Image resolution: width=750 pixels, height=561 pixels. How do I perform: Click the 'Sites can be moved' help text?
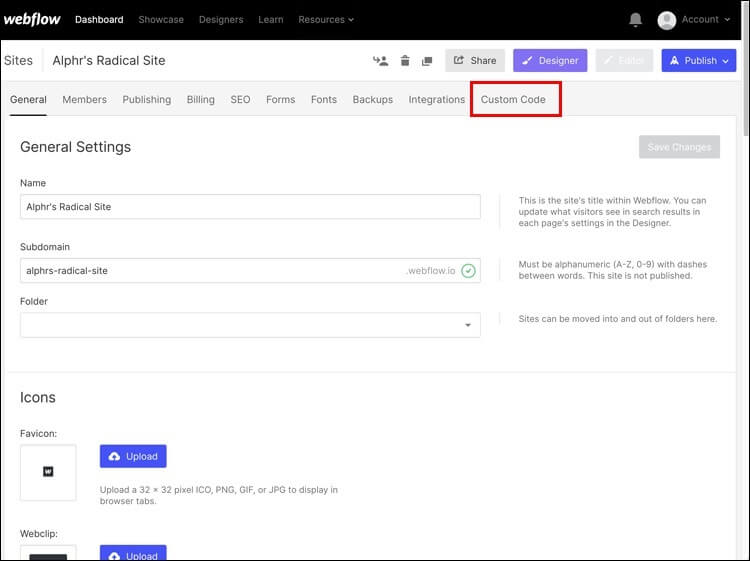[618, 319]
